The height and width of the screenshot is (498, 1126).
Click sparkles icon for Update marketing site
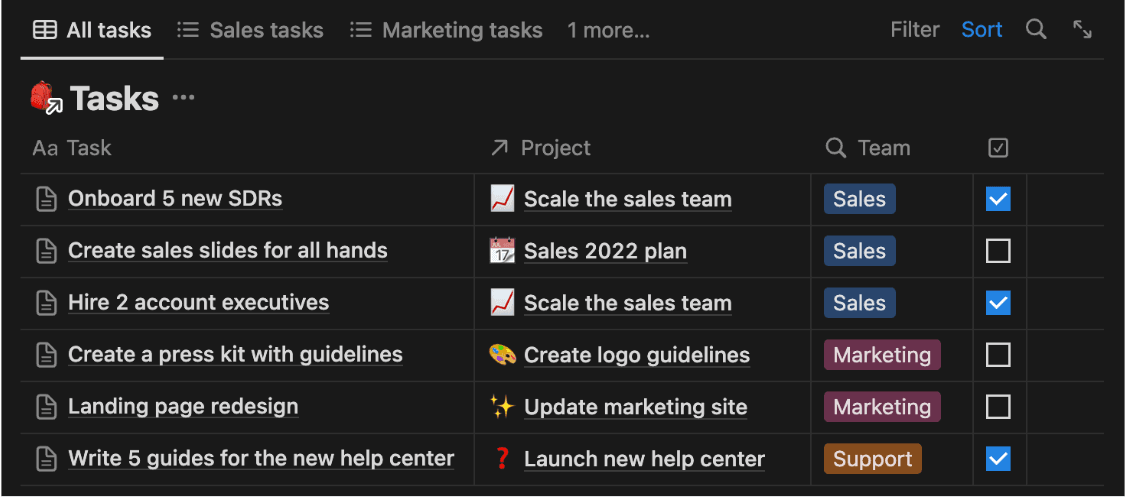coord(502,407)
